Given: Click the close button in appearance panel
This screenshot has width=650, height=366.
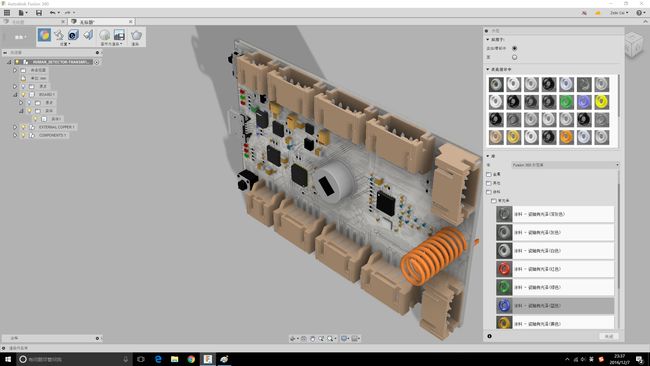Looking at the screenshot, I should pyautogui.click(x=609, y=336).
